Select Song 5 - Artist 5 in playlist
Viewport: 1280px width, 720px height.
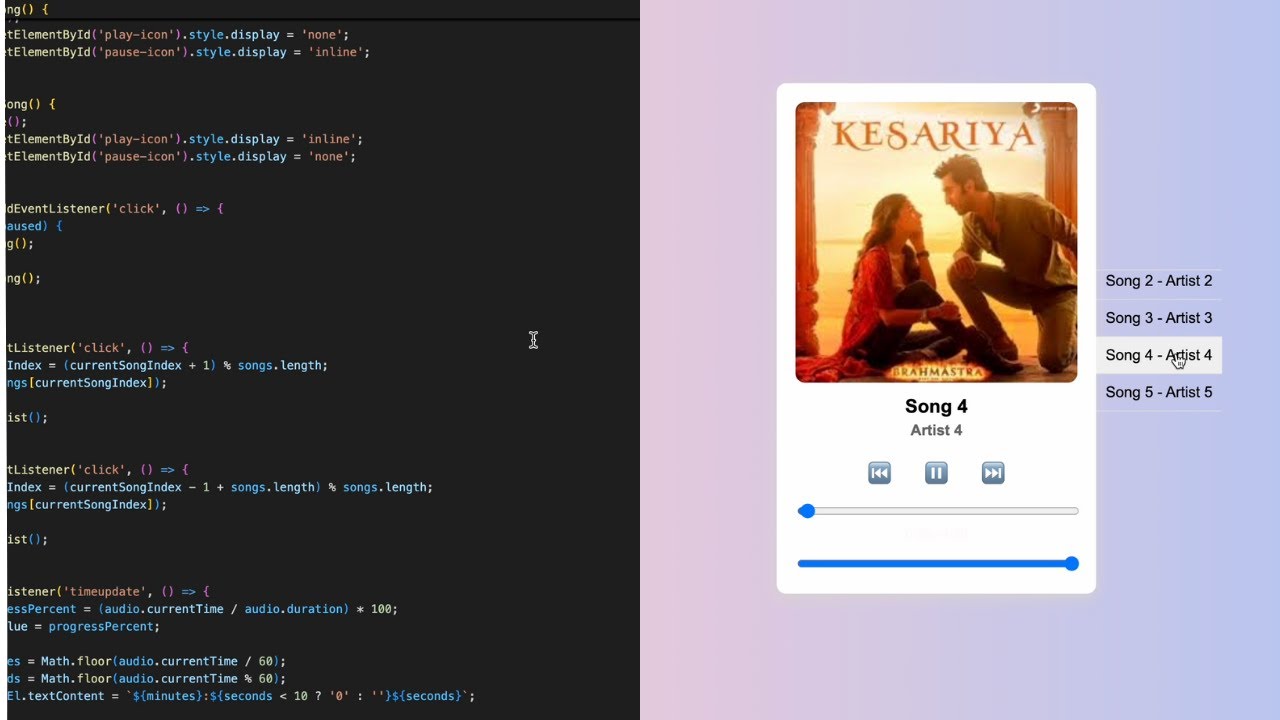click(1158, 392)
